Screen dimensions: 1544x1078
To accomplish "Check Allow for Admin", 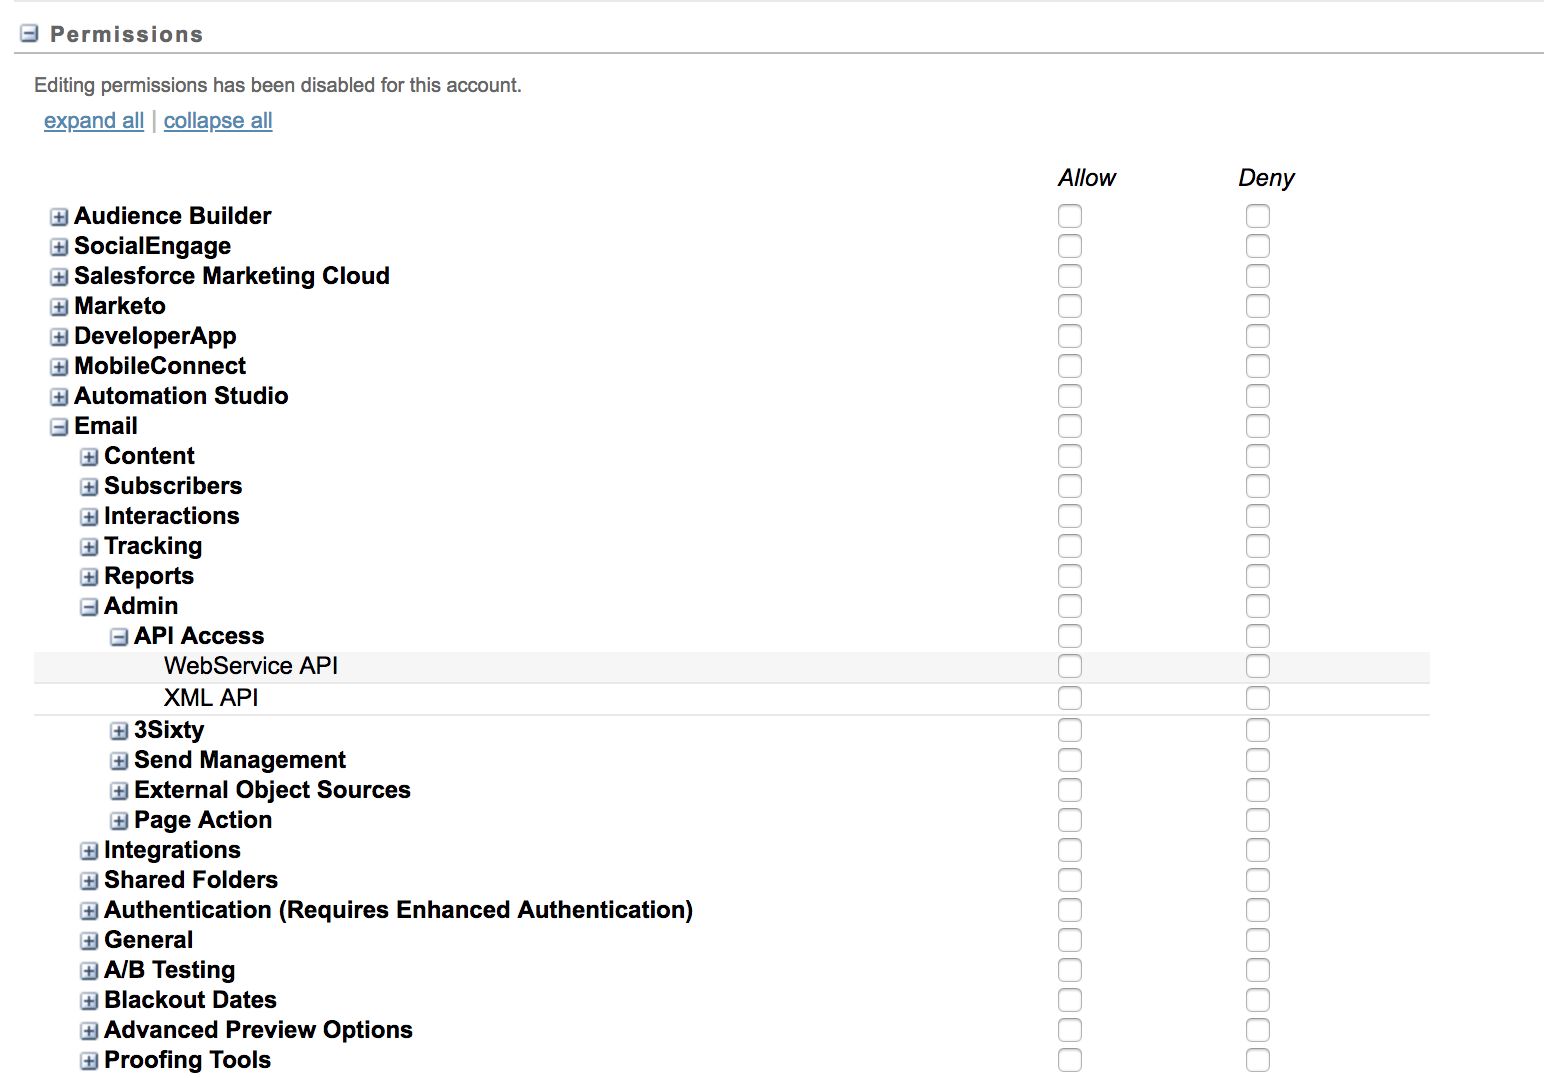I will point(1070,606).
